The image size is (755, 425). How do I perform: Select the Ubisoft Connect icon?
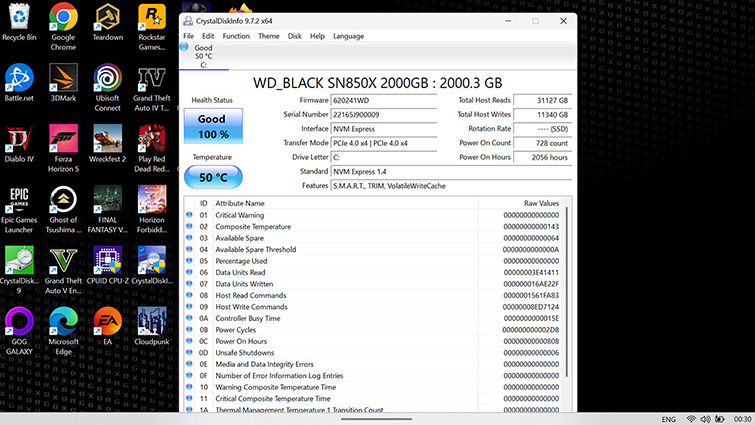(107, 88)
